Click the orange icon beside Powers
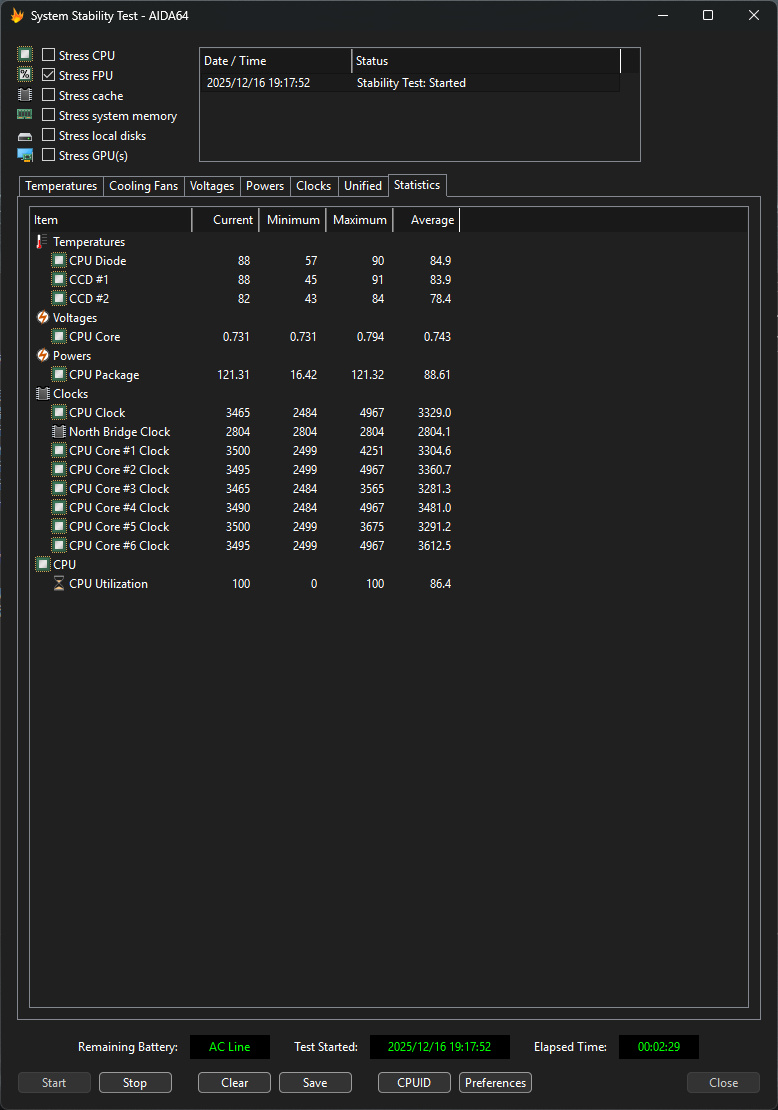 coord(42,356)
